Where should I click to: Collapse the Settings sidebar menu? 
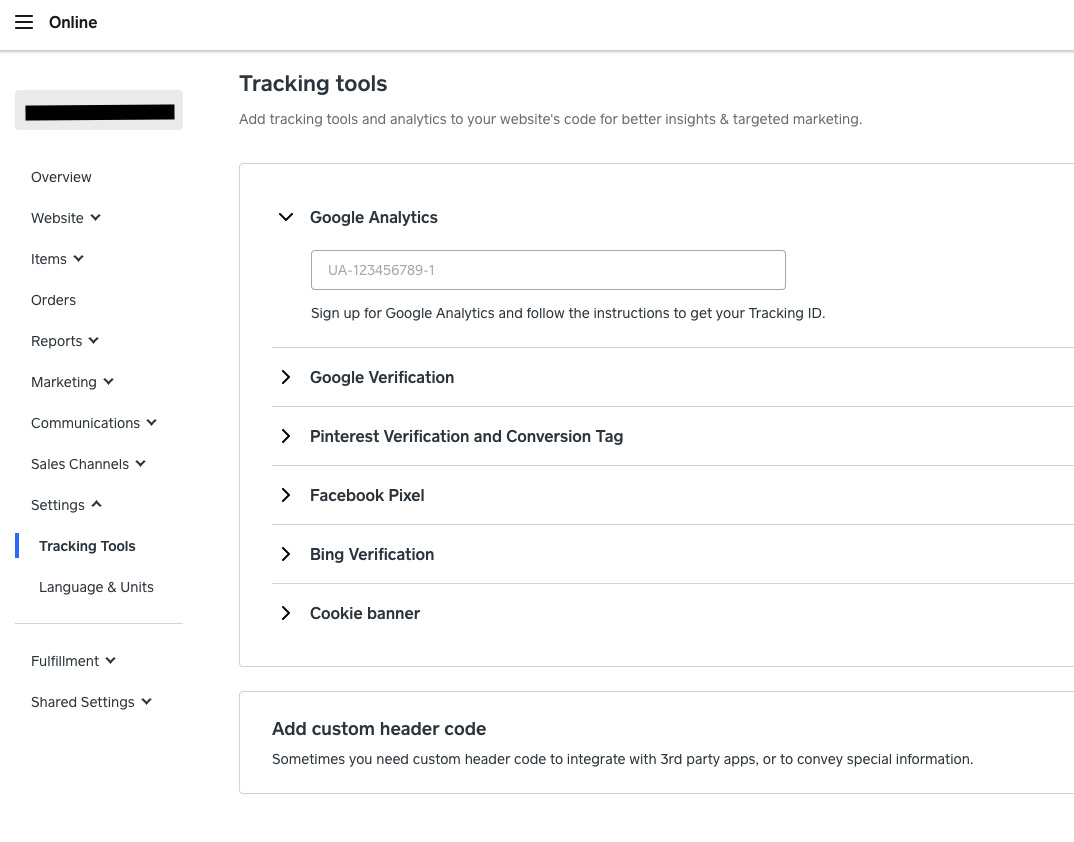tap(66, 505)
